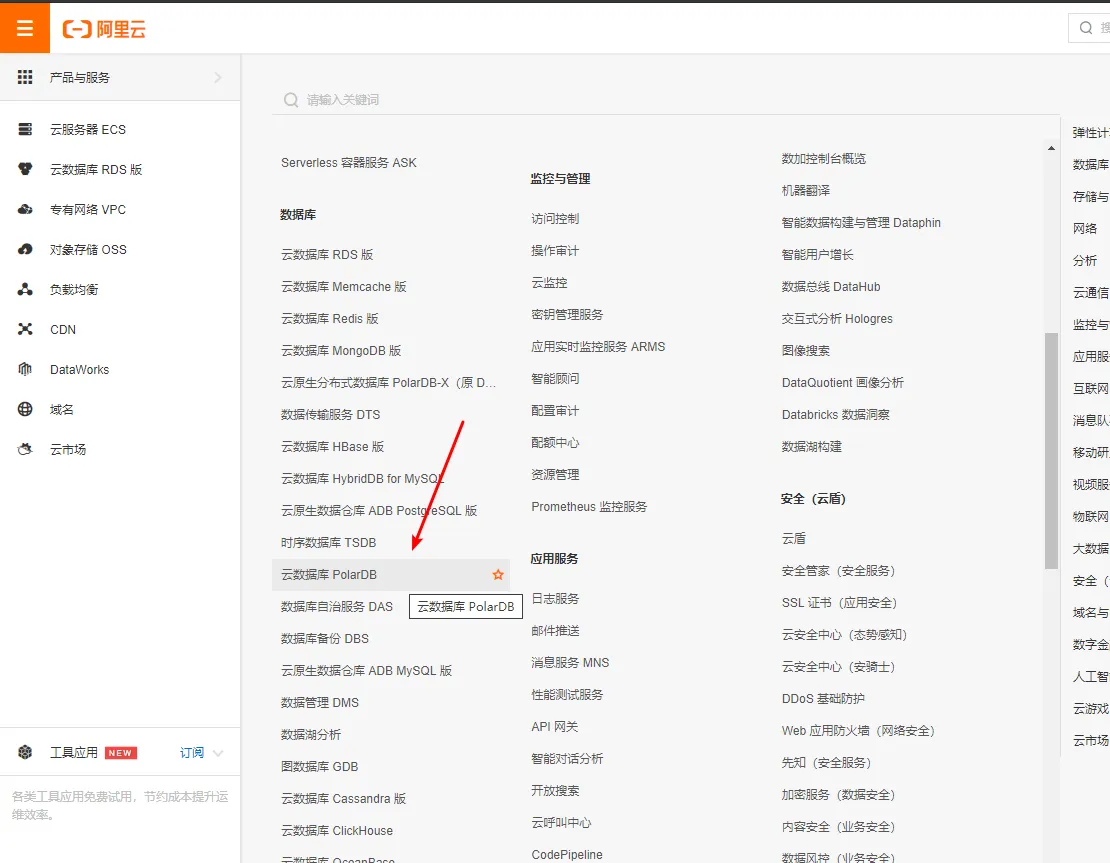The image size is (1110, 863).
Task: Open 数据库自治服务 DAS
Action: tap(337, 606)
